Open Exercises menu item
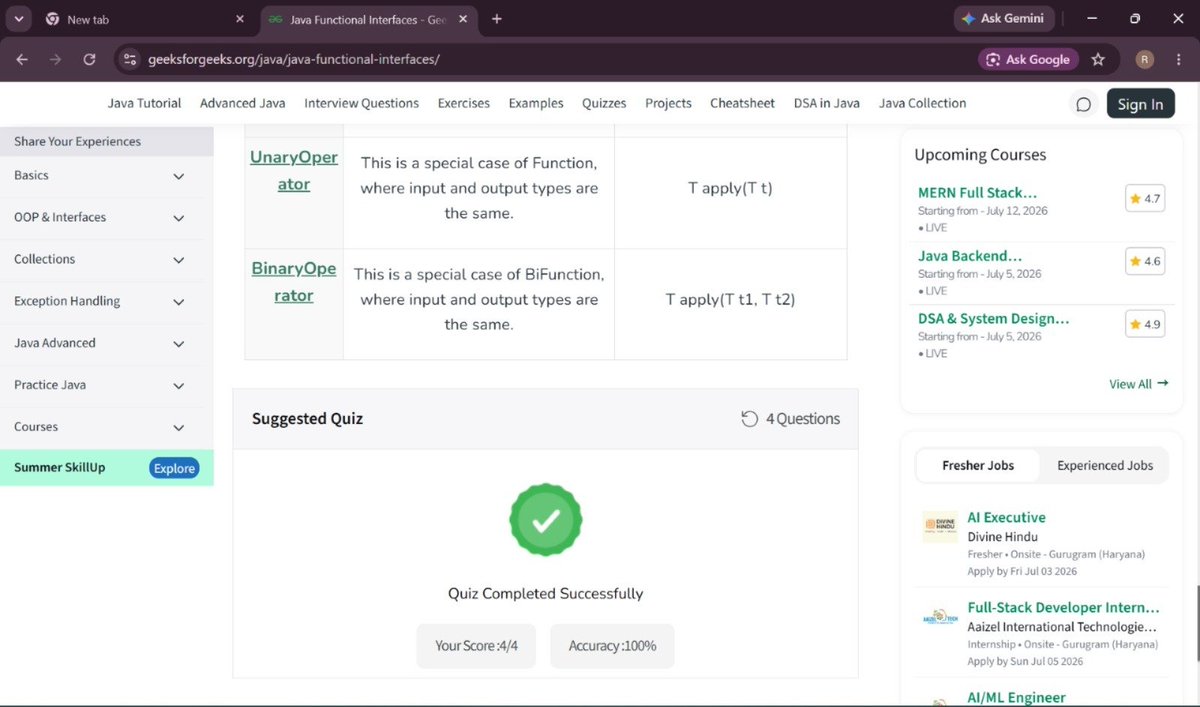The image size is (1200, 707). tap(464, 103)
